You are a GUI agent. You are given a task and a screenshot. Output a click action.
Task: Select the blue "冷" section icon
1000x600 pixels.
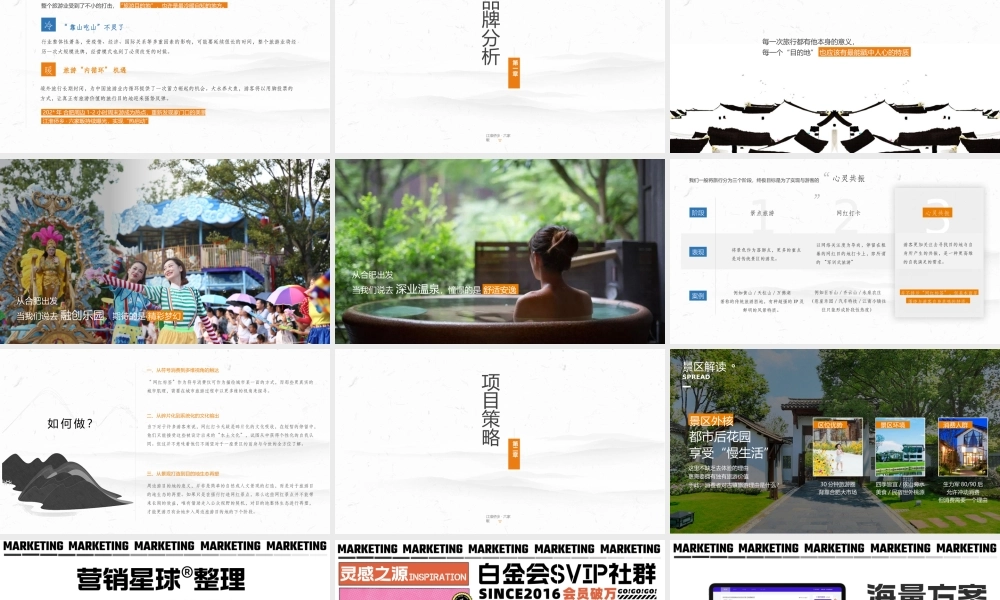click(48, 24)
